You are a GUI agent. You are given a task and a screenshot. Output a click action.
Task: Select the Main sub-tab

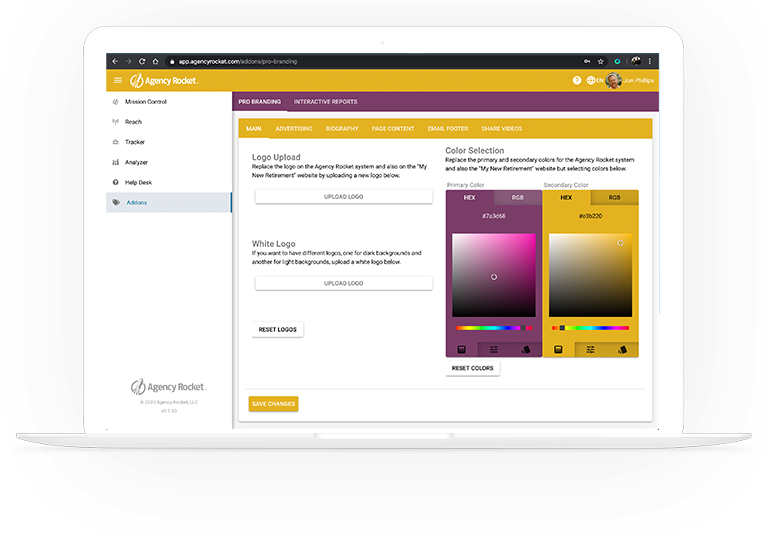[x=253, y=129]
